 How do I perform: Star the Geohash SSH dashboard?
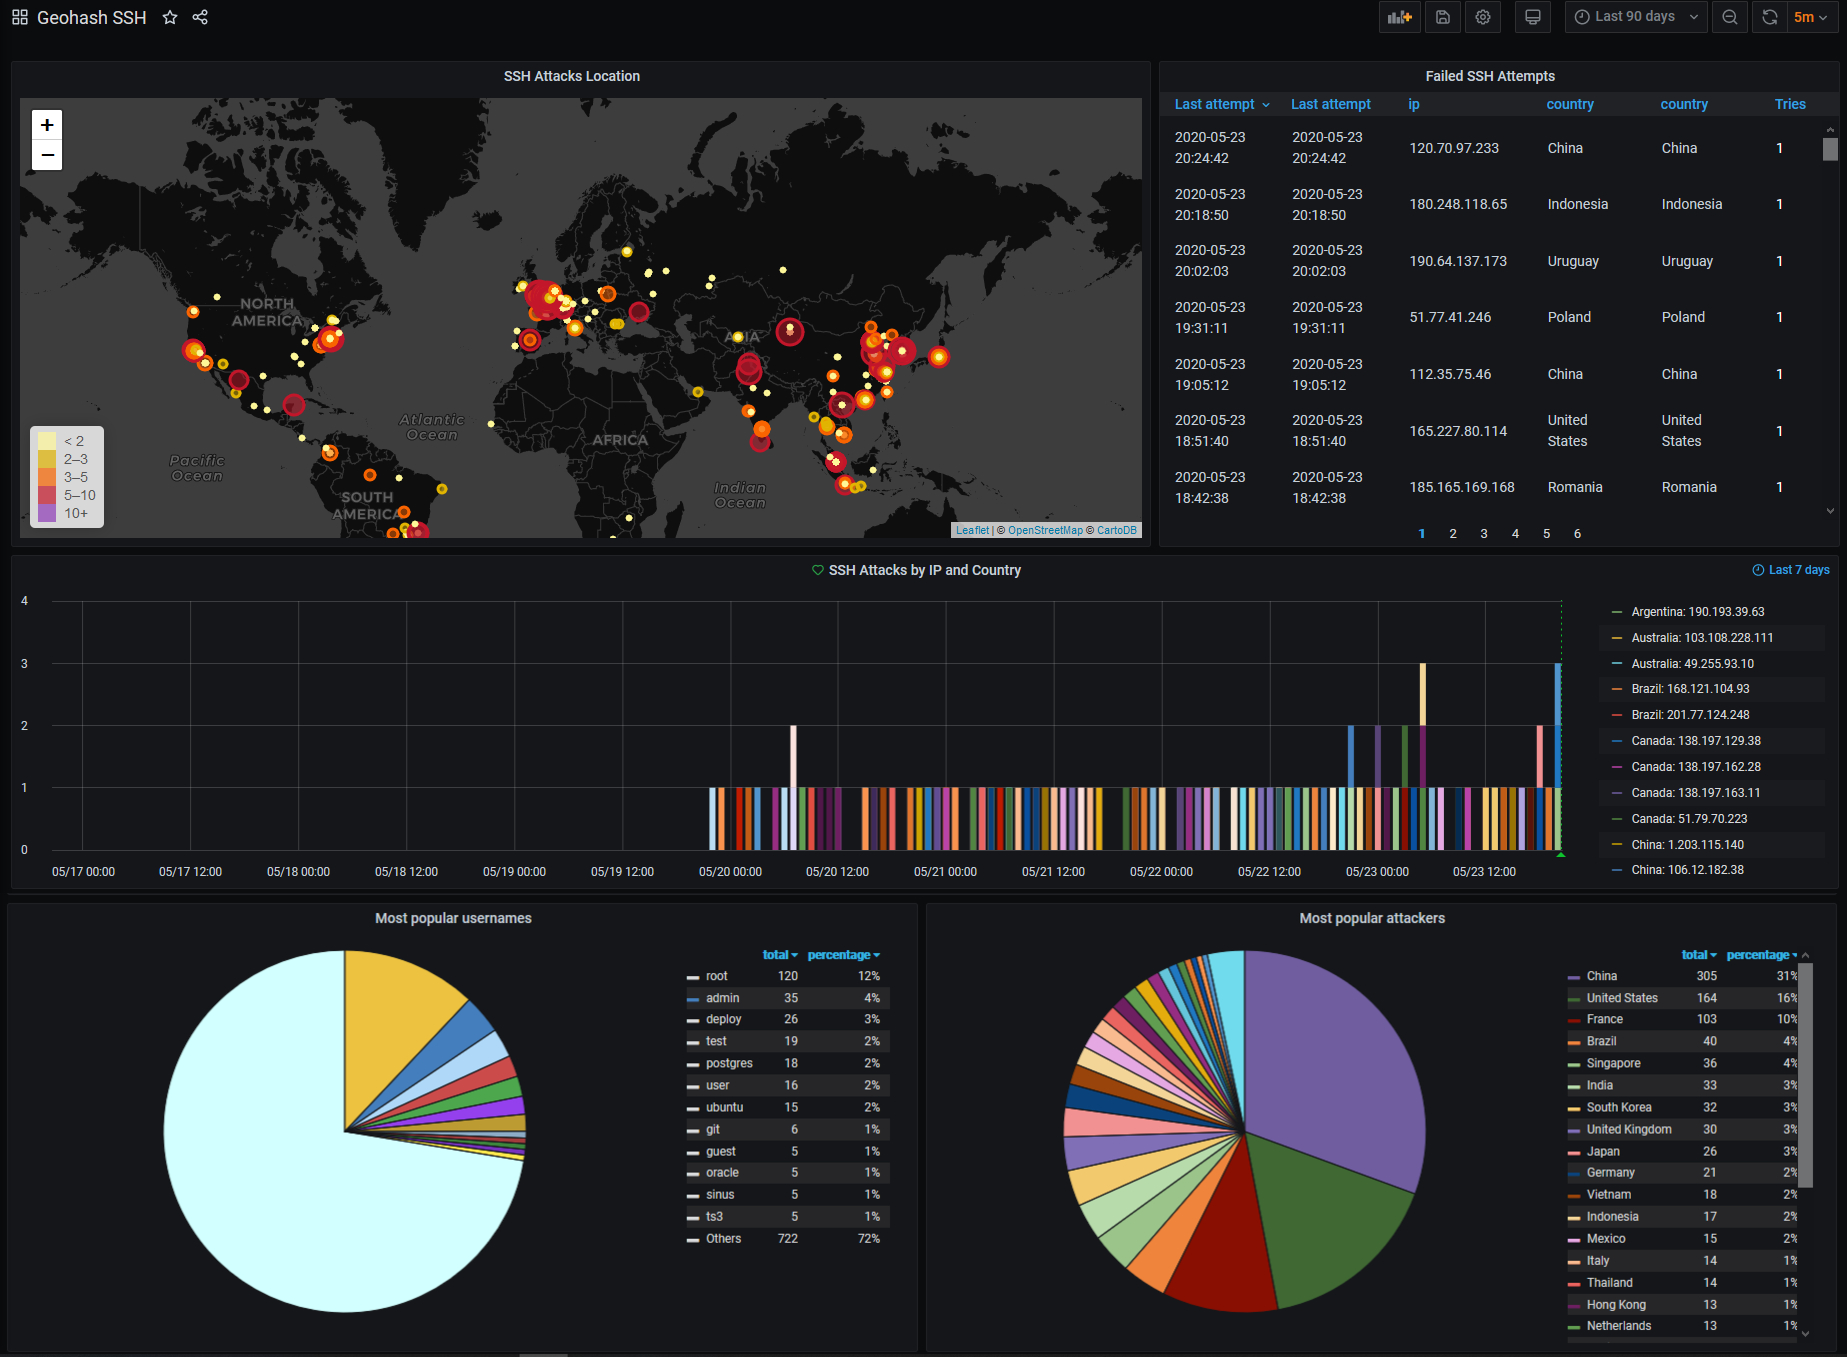(x=170, y=17)
